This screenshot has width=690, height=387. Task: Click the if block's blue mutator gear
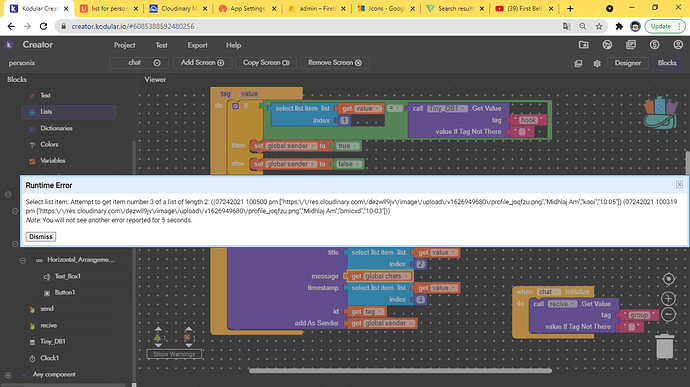point(235,106)
